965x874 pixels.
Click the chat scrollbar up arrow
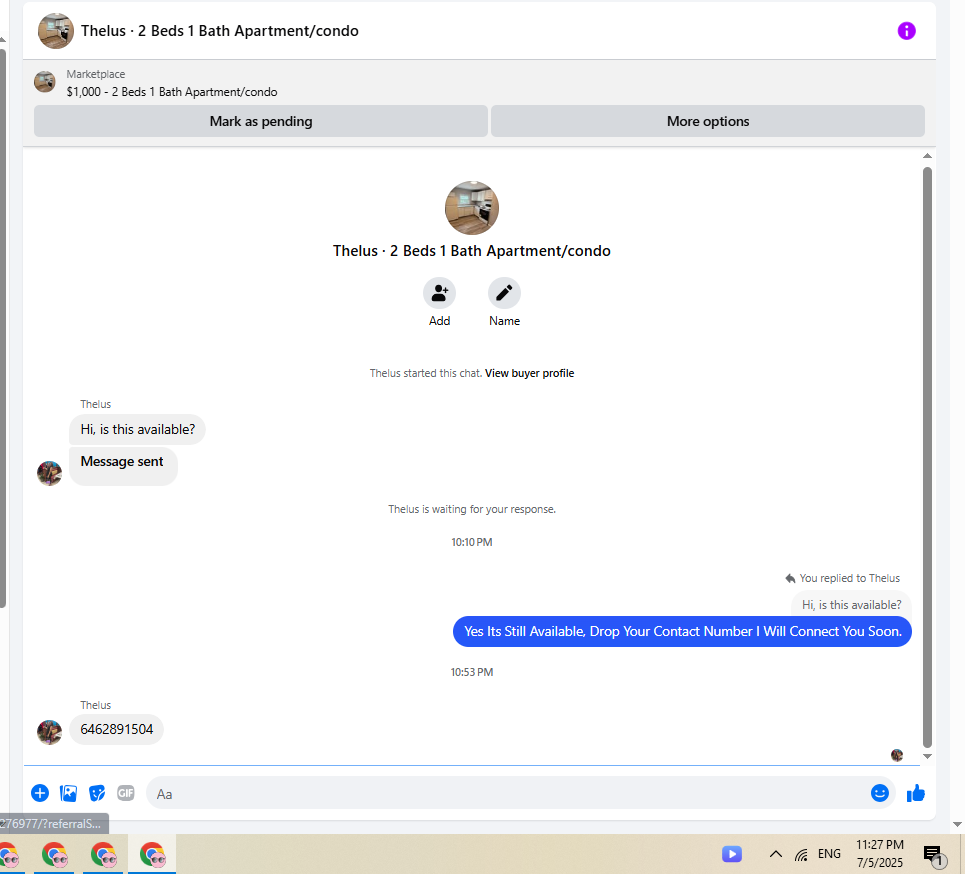[x=927, y=156]
